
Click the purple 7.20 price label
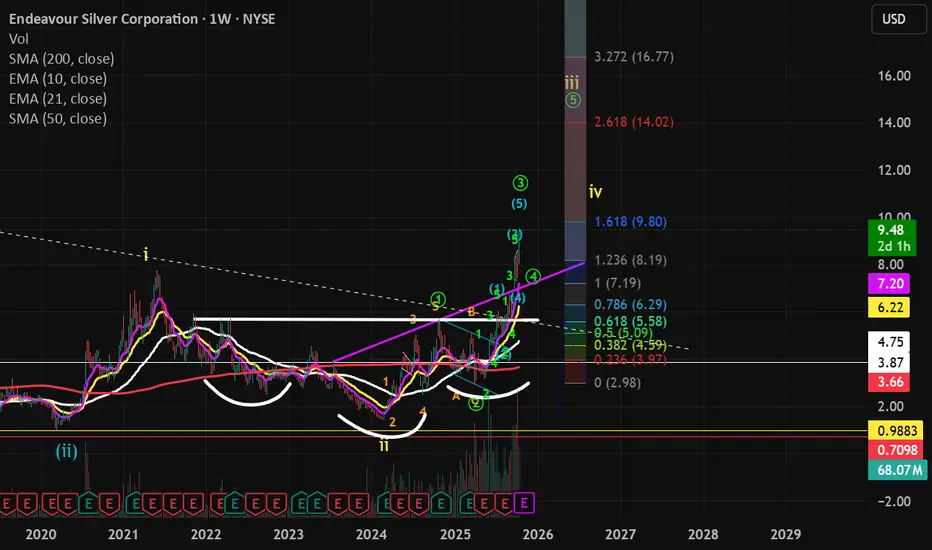[889, 284]
